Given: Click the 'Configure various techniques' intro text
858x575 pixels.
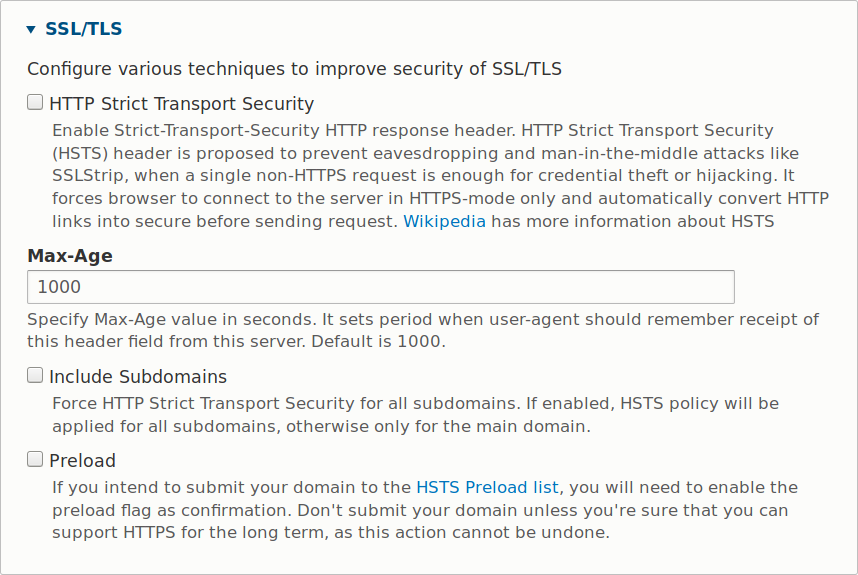Looking at the screenshot, I should 294,69.
